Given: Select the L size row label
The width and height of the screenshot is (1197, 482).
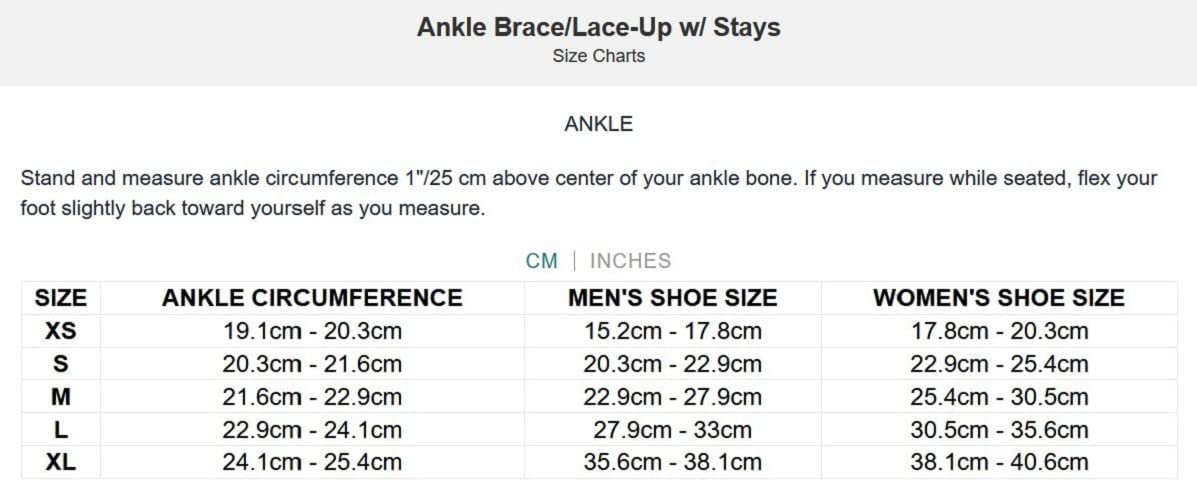Looking at the screenshot, I should [x=61, y=429].
